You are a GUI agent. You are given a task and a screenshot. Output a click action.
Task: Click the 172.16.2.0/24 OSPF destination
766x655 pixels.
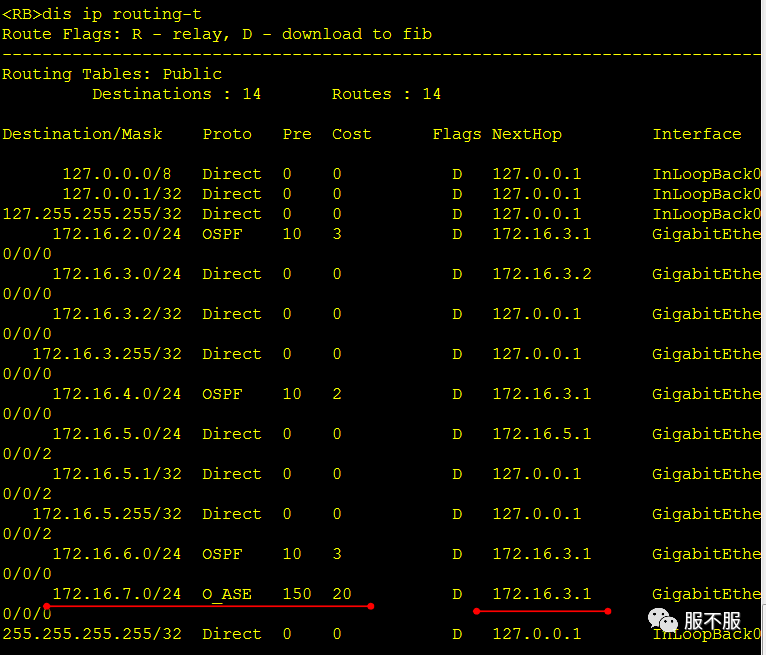pos(116,234)
